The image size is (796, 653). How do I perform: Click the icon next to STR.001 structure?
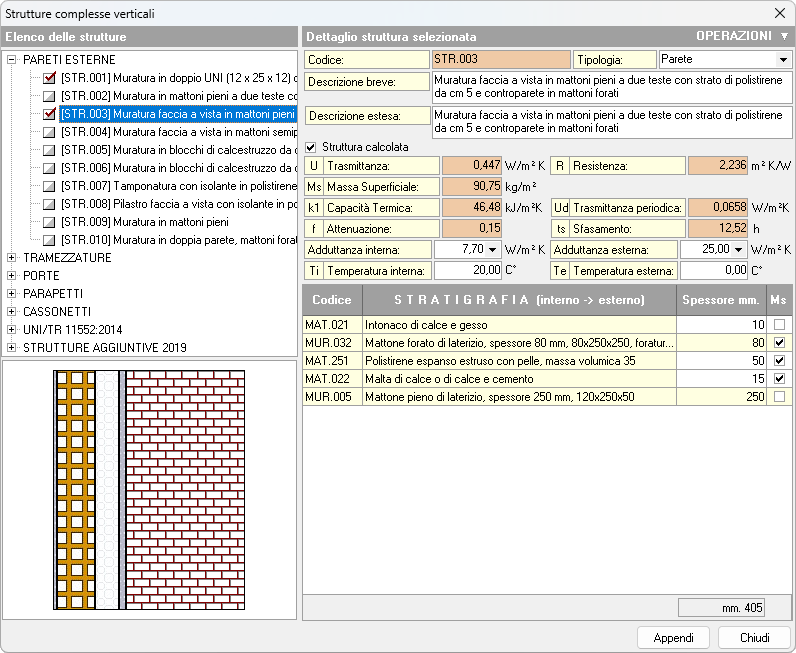(x=49, y=78)
